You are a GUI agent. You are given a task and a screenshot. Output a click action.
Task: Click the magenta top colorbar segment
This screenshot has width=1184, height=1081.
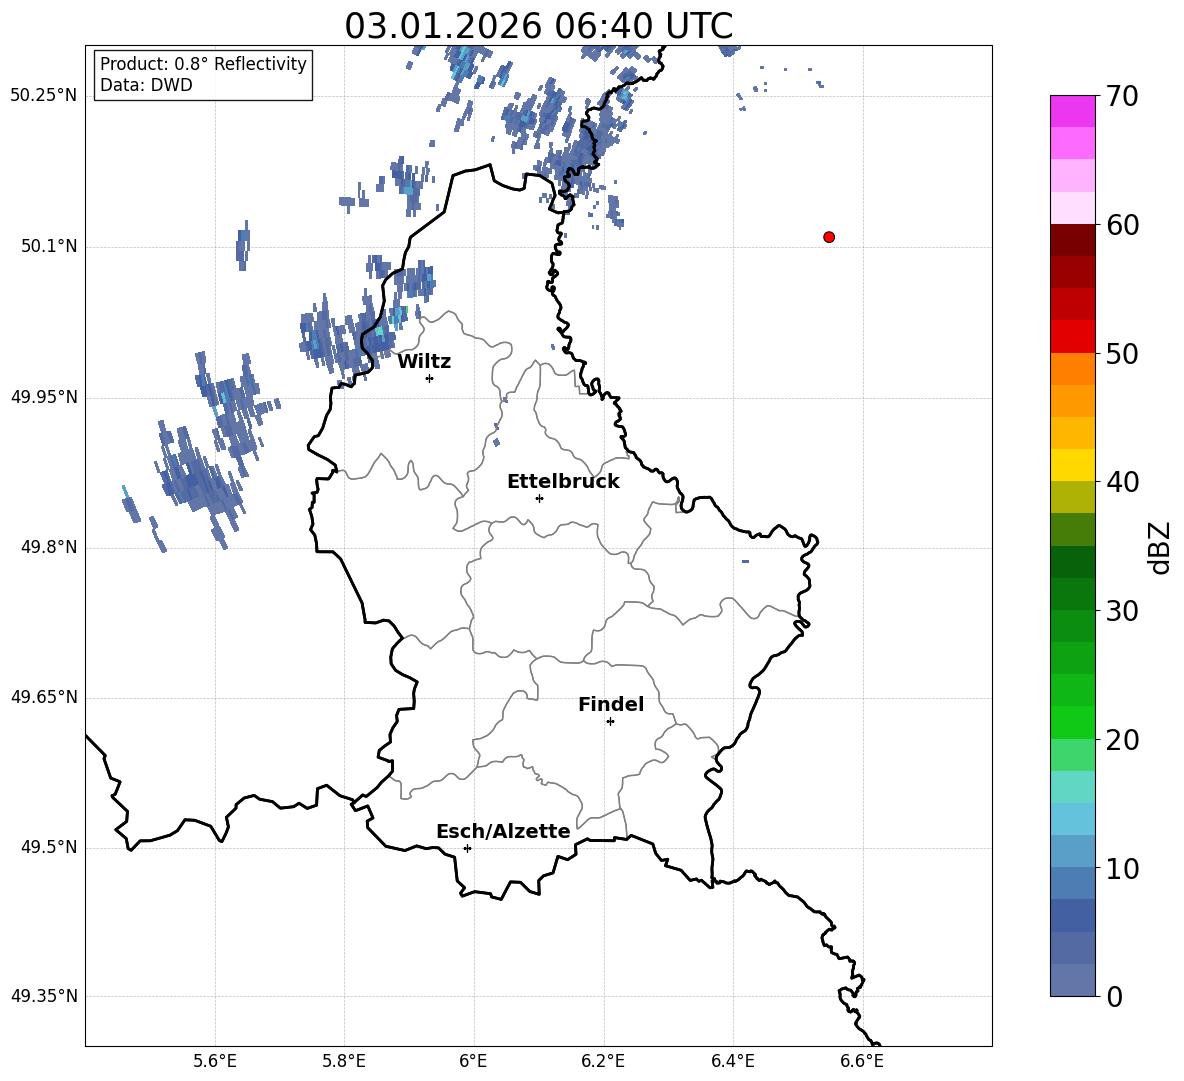click(x=1073, y=112)
